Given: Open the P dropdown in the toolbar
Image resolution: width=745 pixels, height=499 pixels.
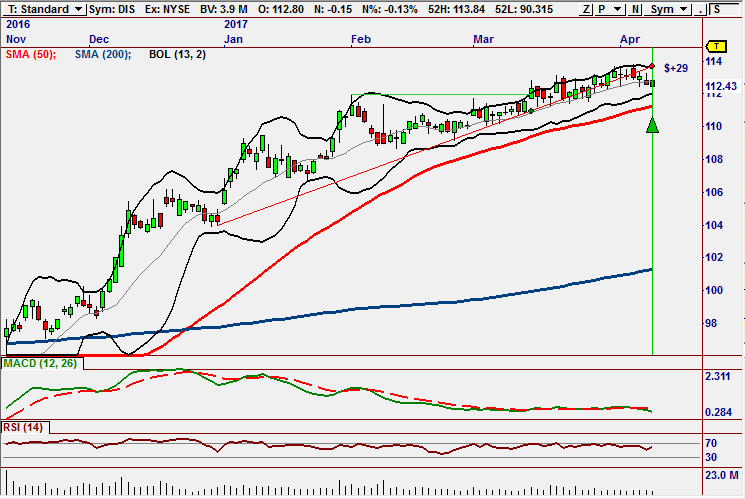Looking at the screenshot, I should [610, 9].
